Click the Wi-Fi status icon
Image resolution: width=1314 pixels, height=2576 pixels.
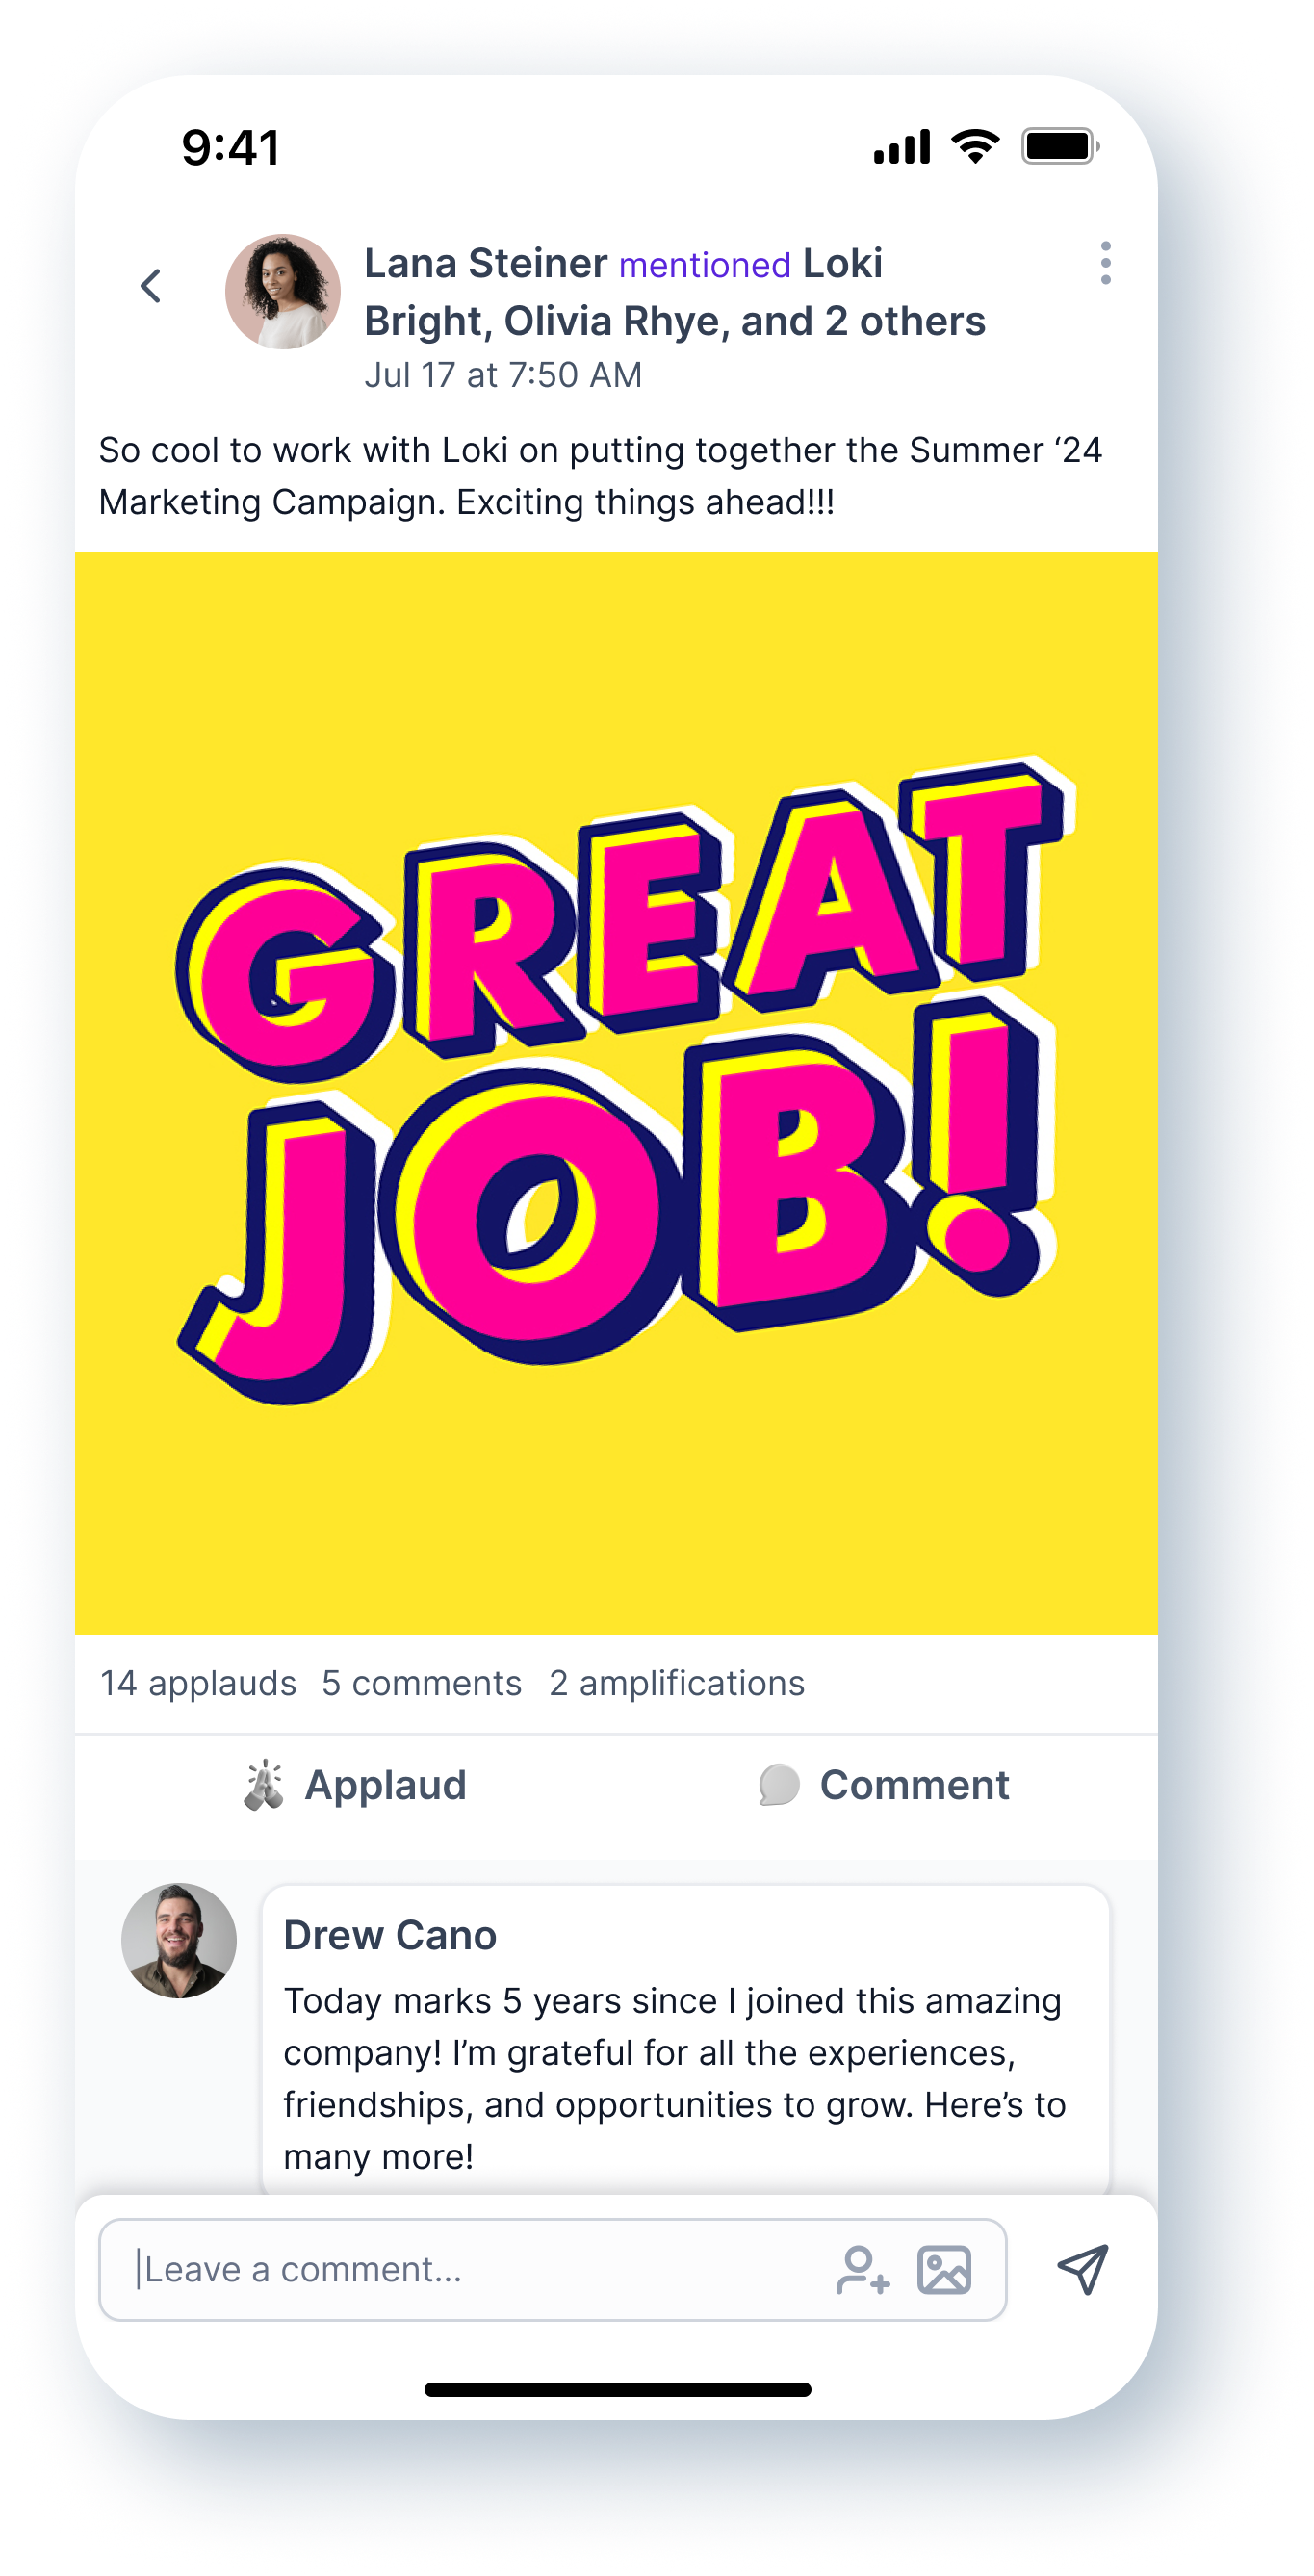975,147
